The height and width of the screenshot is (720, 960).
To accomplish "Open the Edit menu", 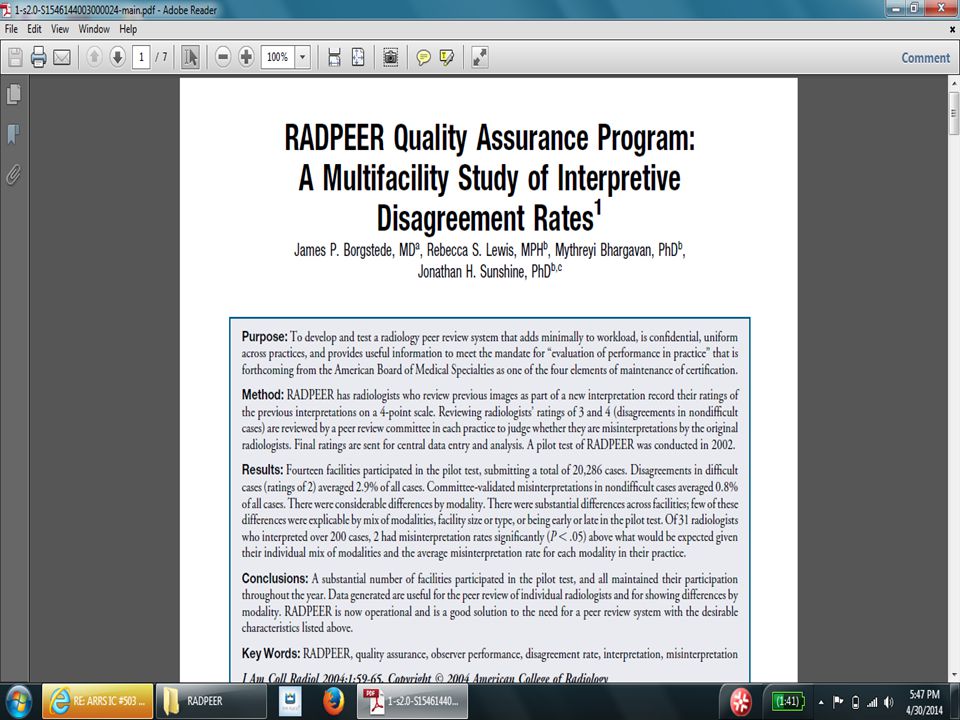I will (34, 29).
